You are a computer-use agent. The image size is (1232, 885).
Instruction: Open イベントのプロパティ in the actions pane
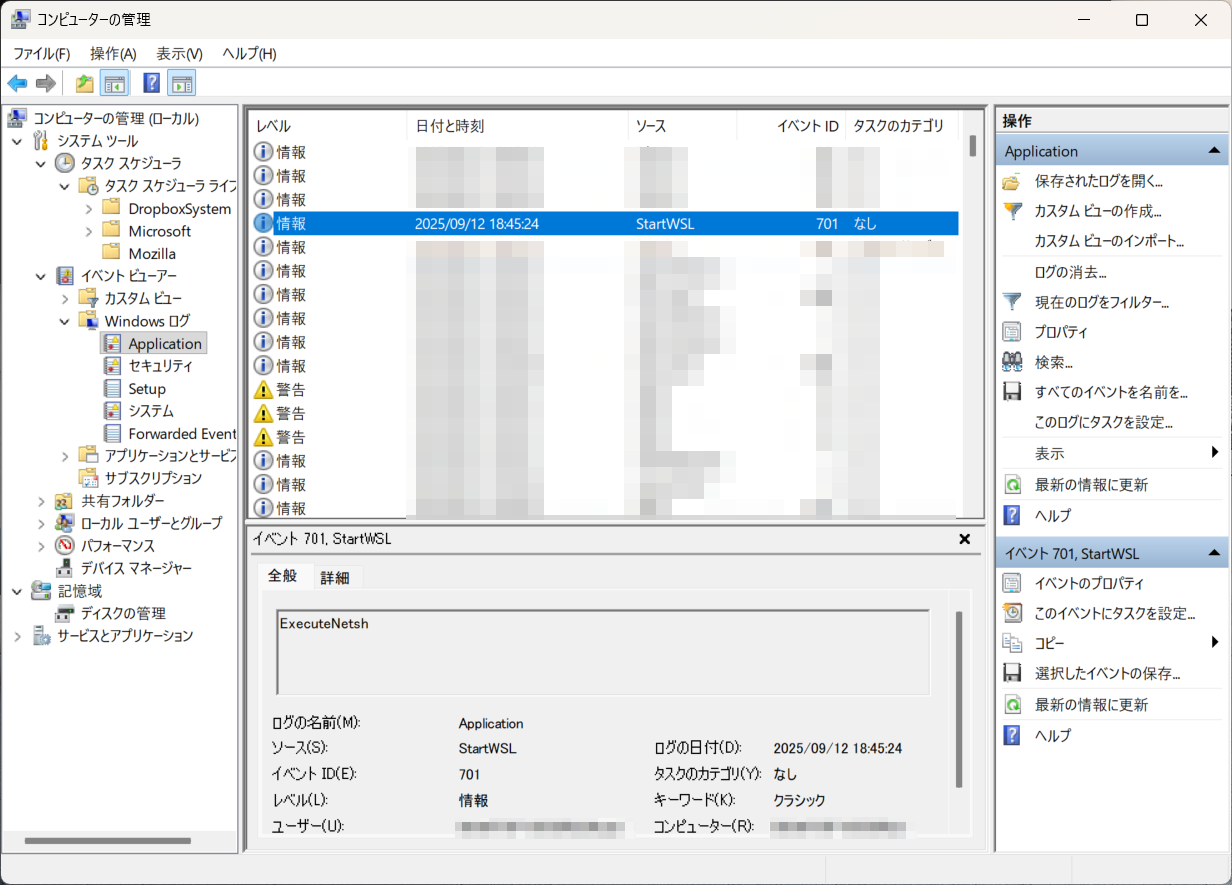pos(1088,583)
